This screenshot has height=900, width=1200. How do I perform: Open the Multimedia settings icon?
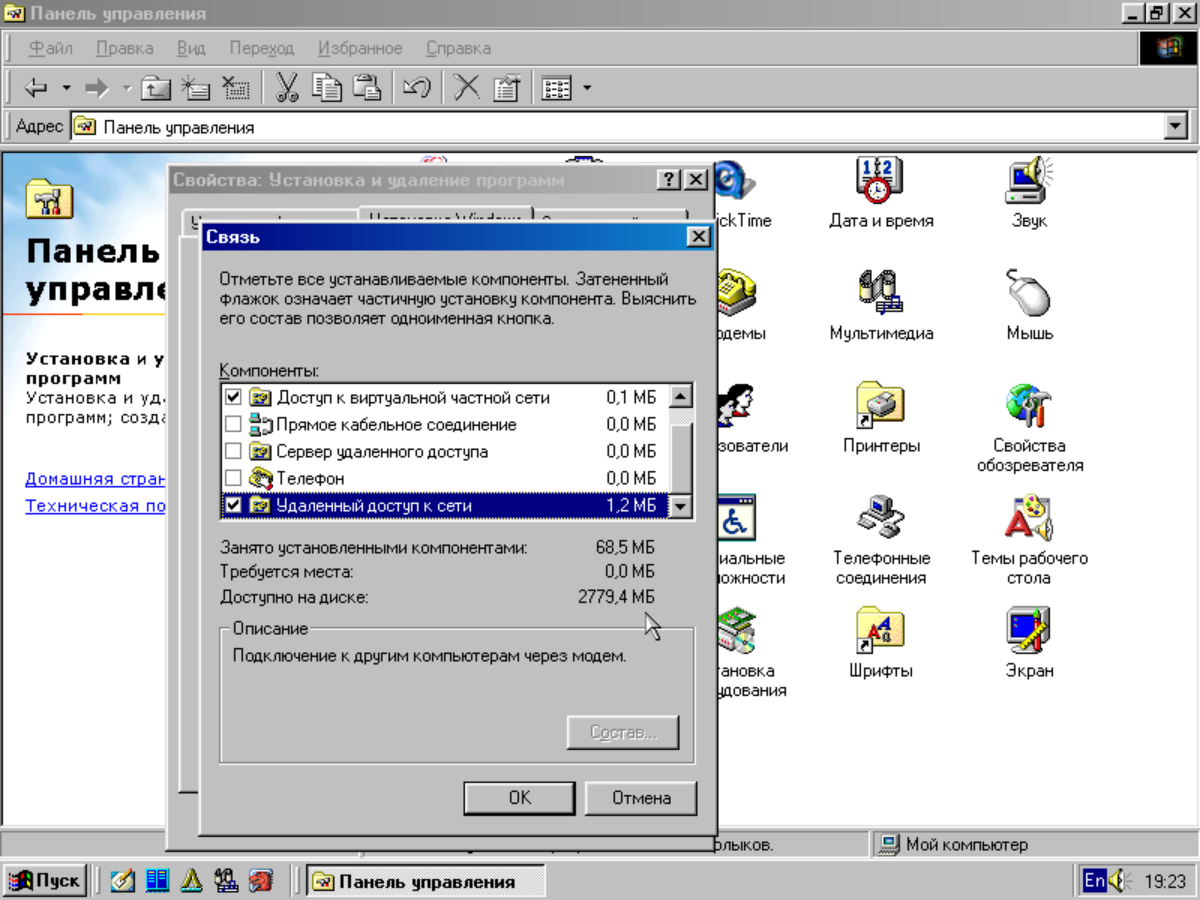[x=880, y=295]
